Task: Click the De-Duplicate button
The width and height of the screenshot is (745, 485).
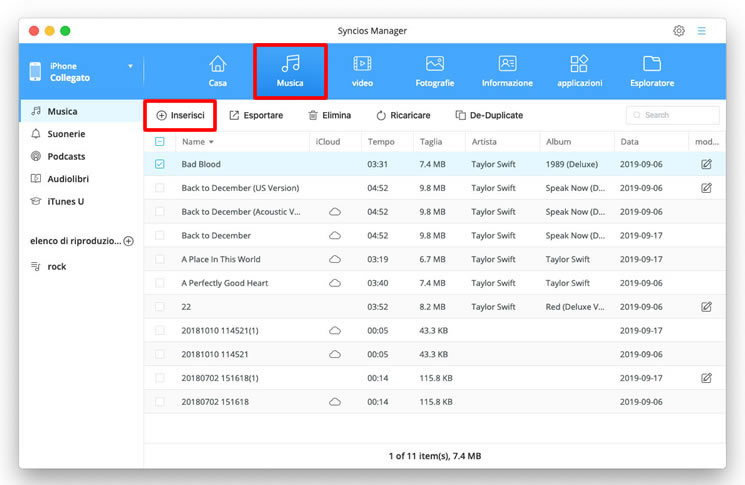Action: [489, 115]
